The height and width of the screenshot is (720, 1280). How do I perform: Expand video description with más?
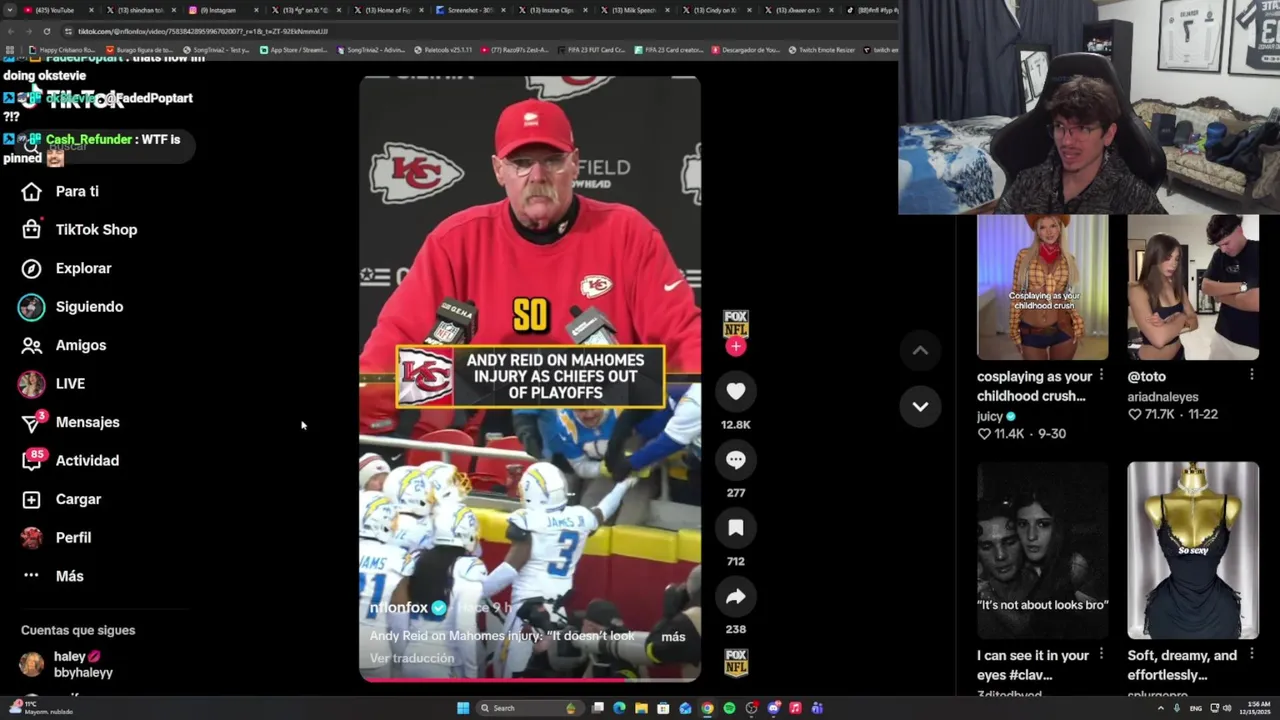click(673, 637)
